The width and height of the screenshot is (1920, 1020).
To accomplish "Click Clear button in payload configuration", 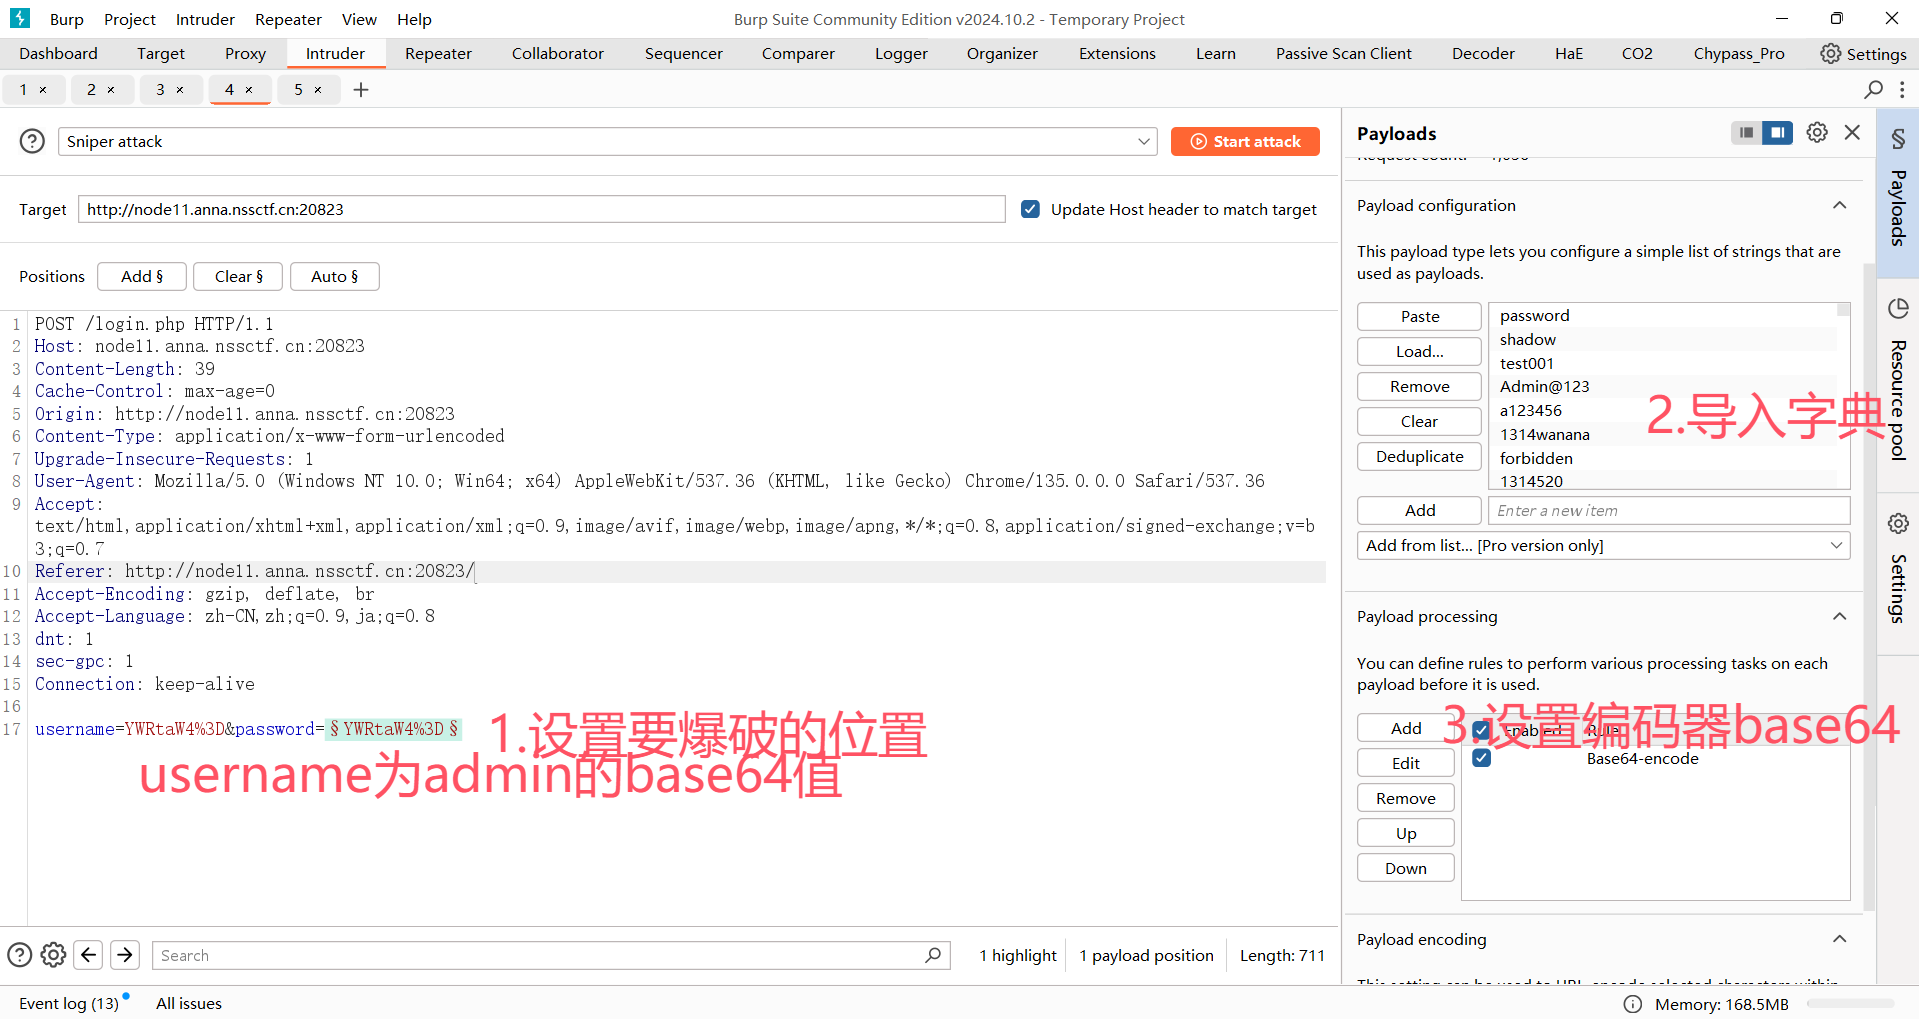I will click(x=1419, y=421).
